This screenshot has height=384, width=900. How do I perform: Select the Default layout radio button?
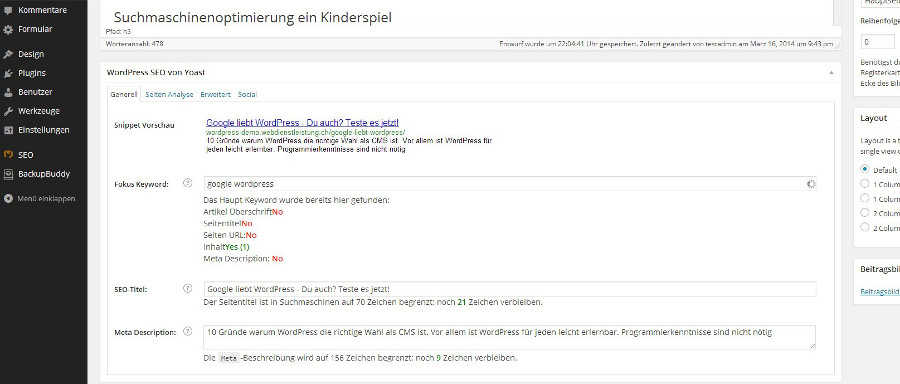click(865, 170)
